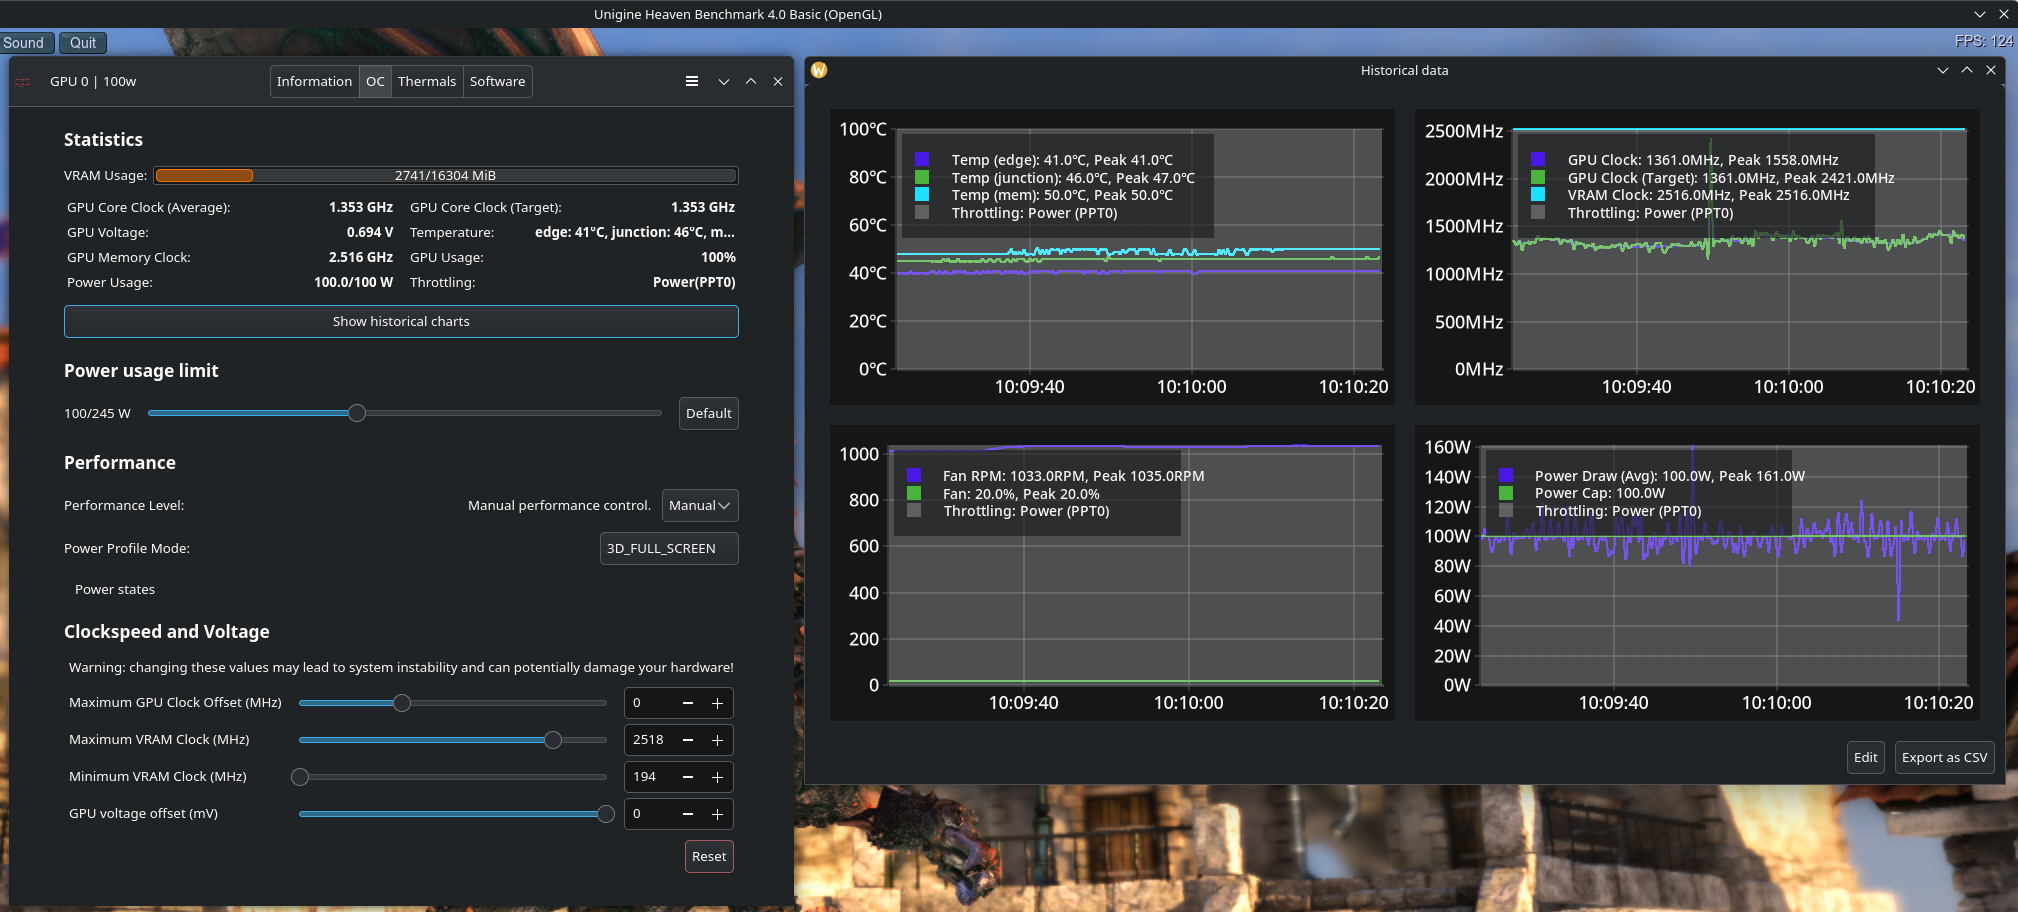
Task: Reset power limit with Default button
Action: pyautogui.click(x=709, y=414)
